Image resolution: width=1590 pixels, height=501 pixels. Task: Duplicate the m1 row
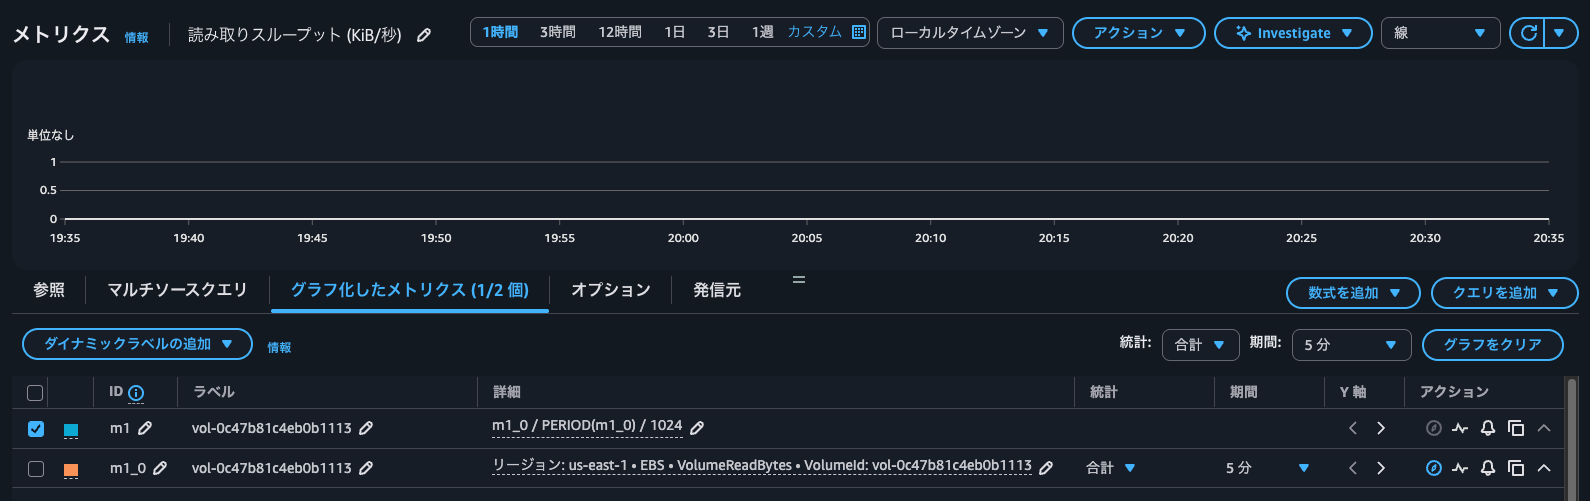[1516, 428]
